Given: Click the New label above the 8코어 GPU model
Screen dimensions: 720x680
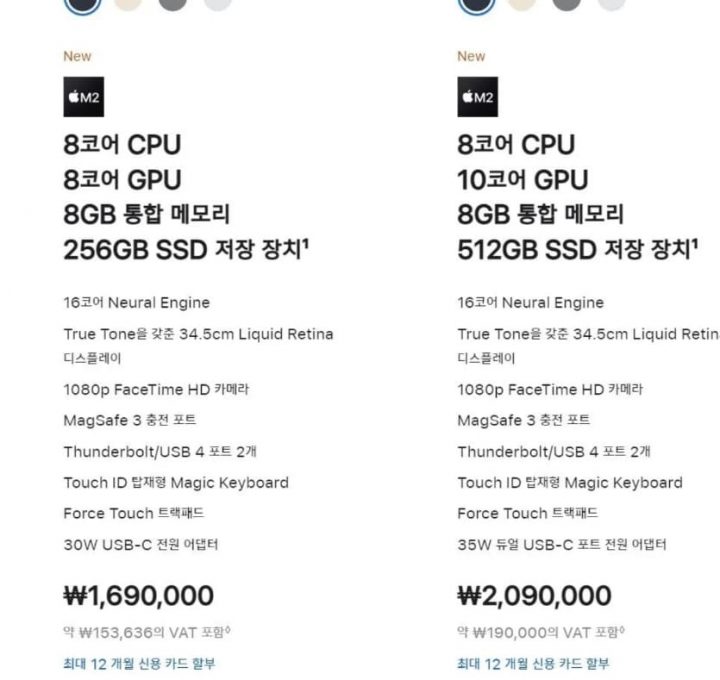Looking at the screenshot, I should [77, 56].
